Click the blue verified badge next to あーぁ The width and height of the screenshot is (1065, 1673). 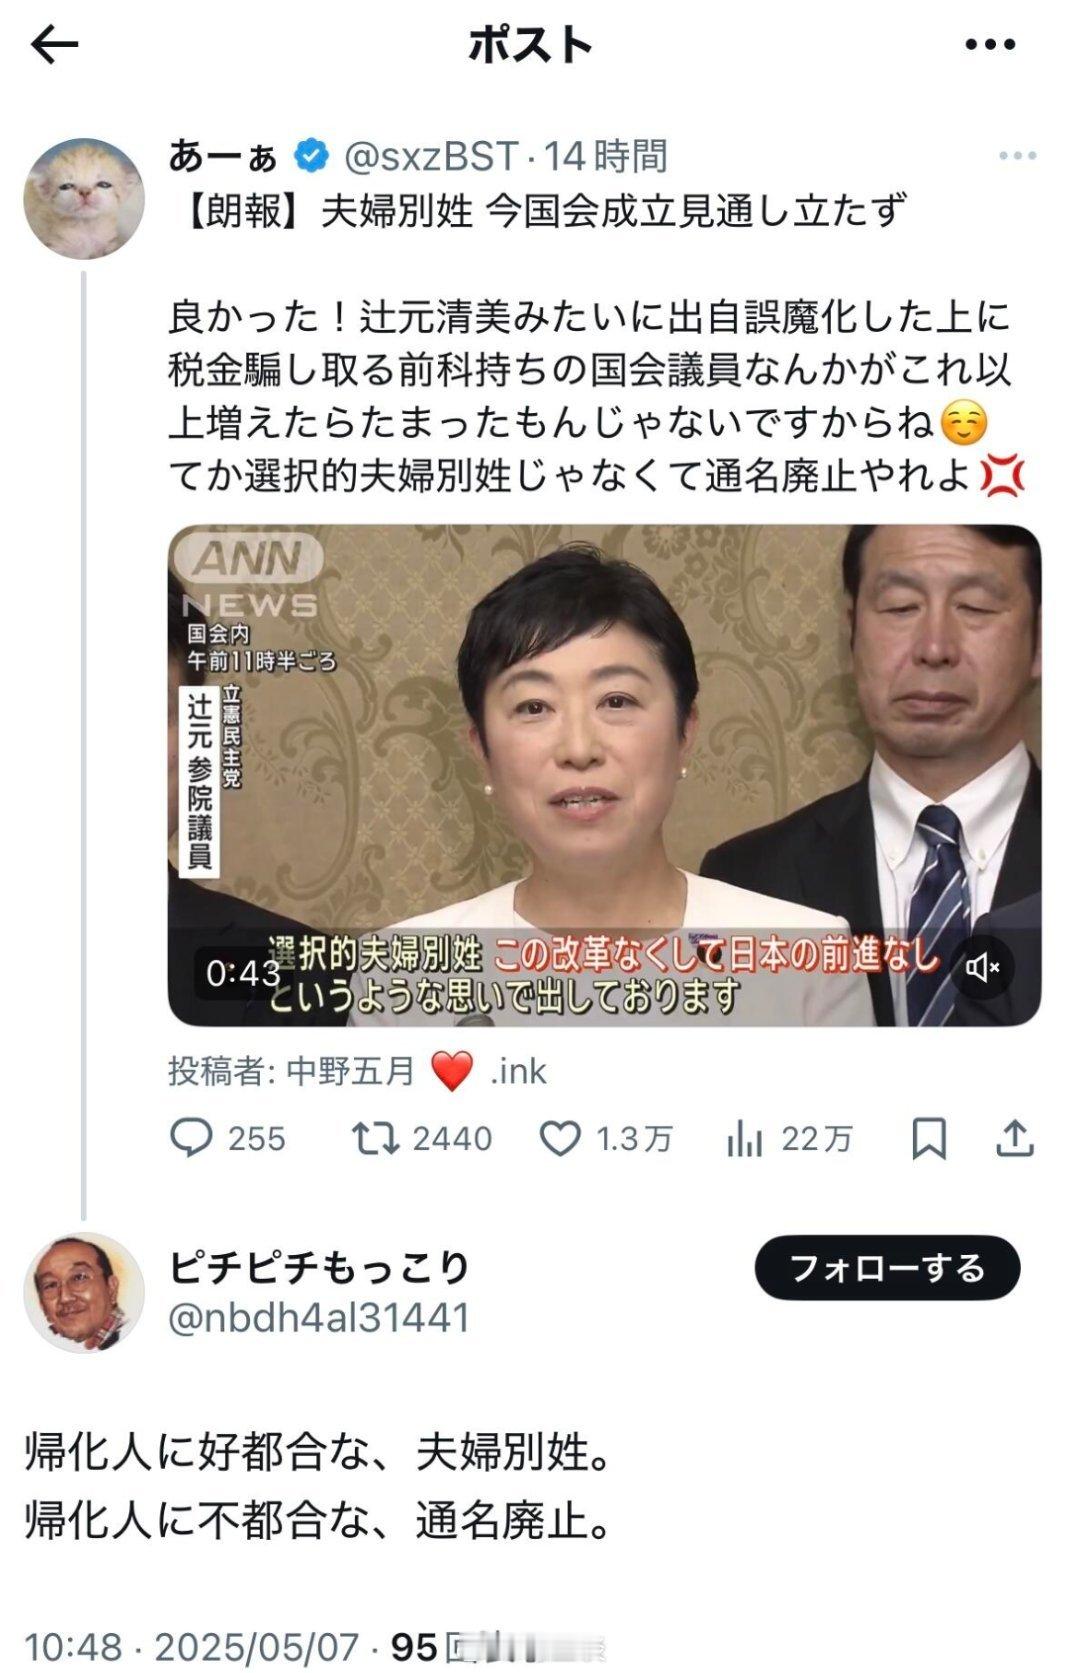coord(312,156)
